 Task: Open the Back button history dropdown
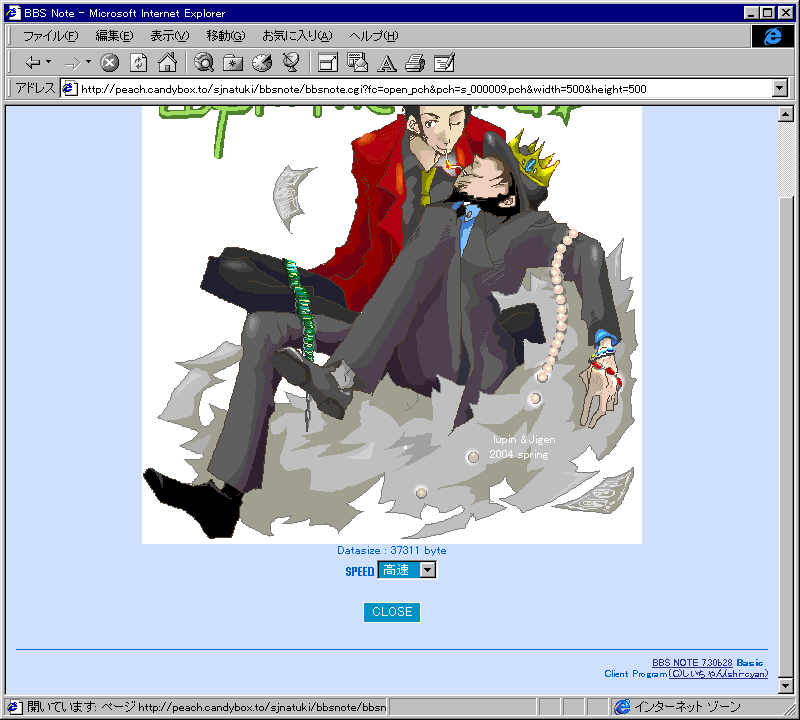tap(48, 62)
